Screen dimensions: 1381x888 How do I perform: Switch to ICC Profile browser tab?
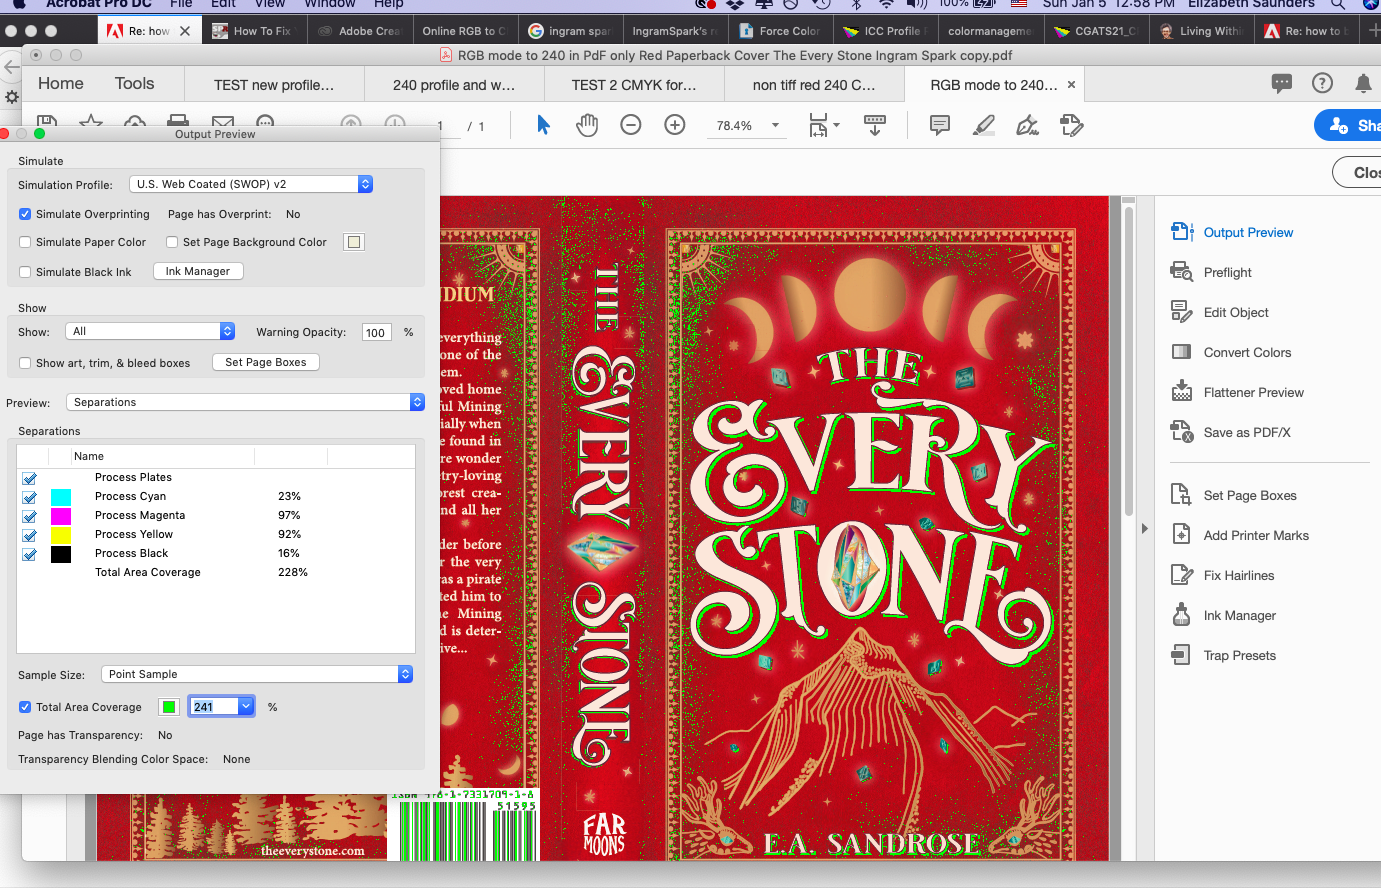coord(884,31)
